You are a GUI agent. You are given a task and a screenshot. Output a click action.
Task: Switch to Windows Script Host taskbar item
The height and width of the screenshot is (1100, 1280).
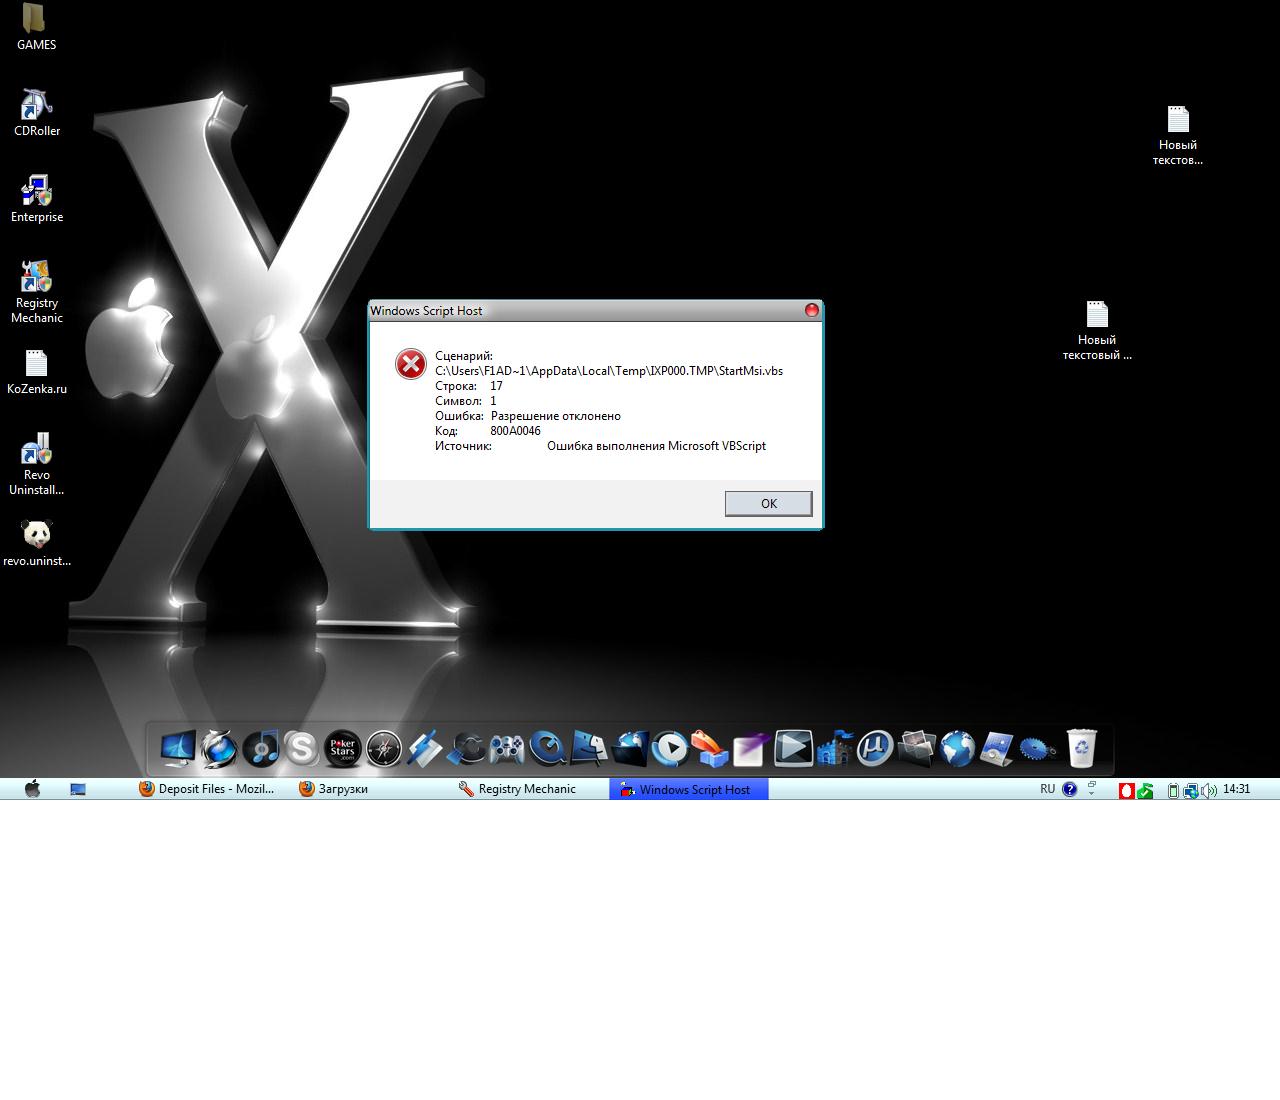(x=688, y=789)
